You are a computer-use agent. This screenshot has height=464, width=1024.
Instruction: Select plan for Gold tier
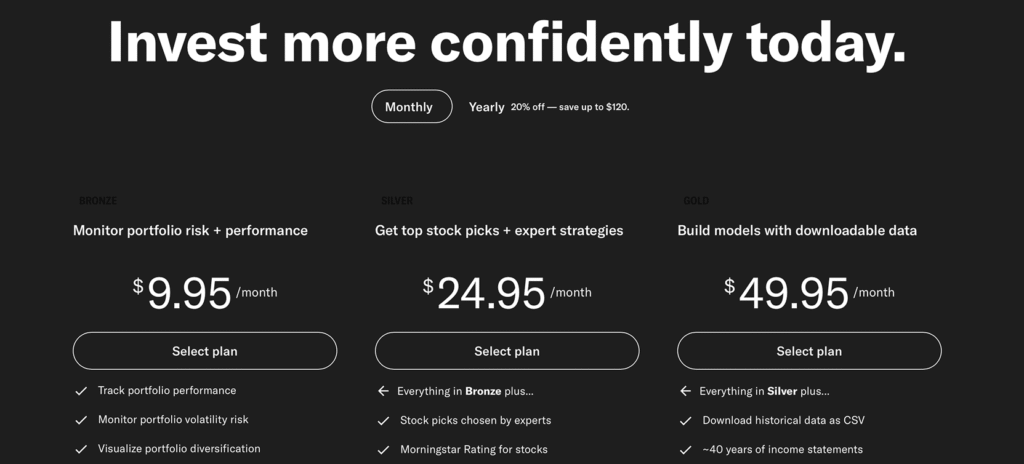point(809,351)
